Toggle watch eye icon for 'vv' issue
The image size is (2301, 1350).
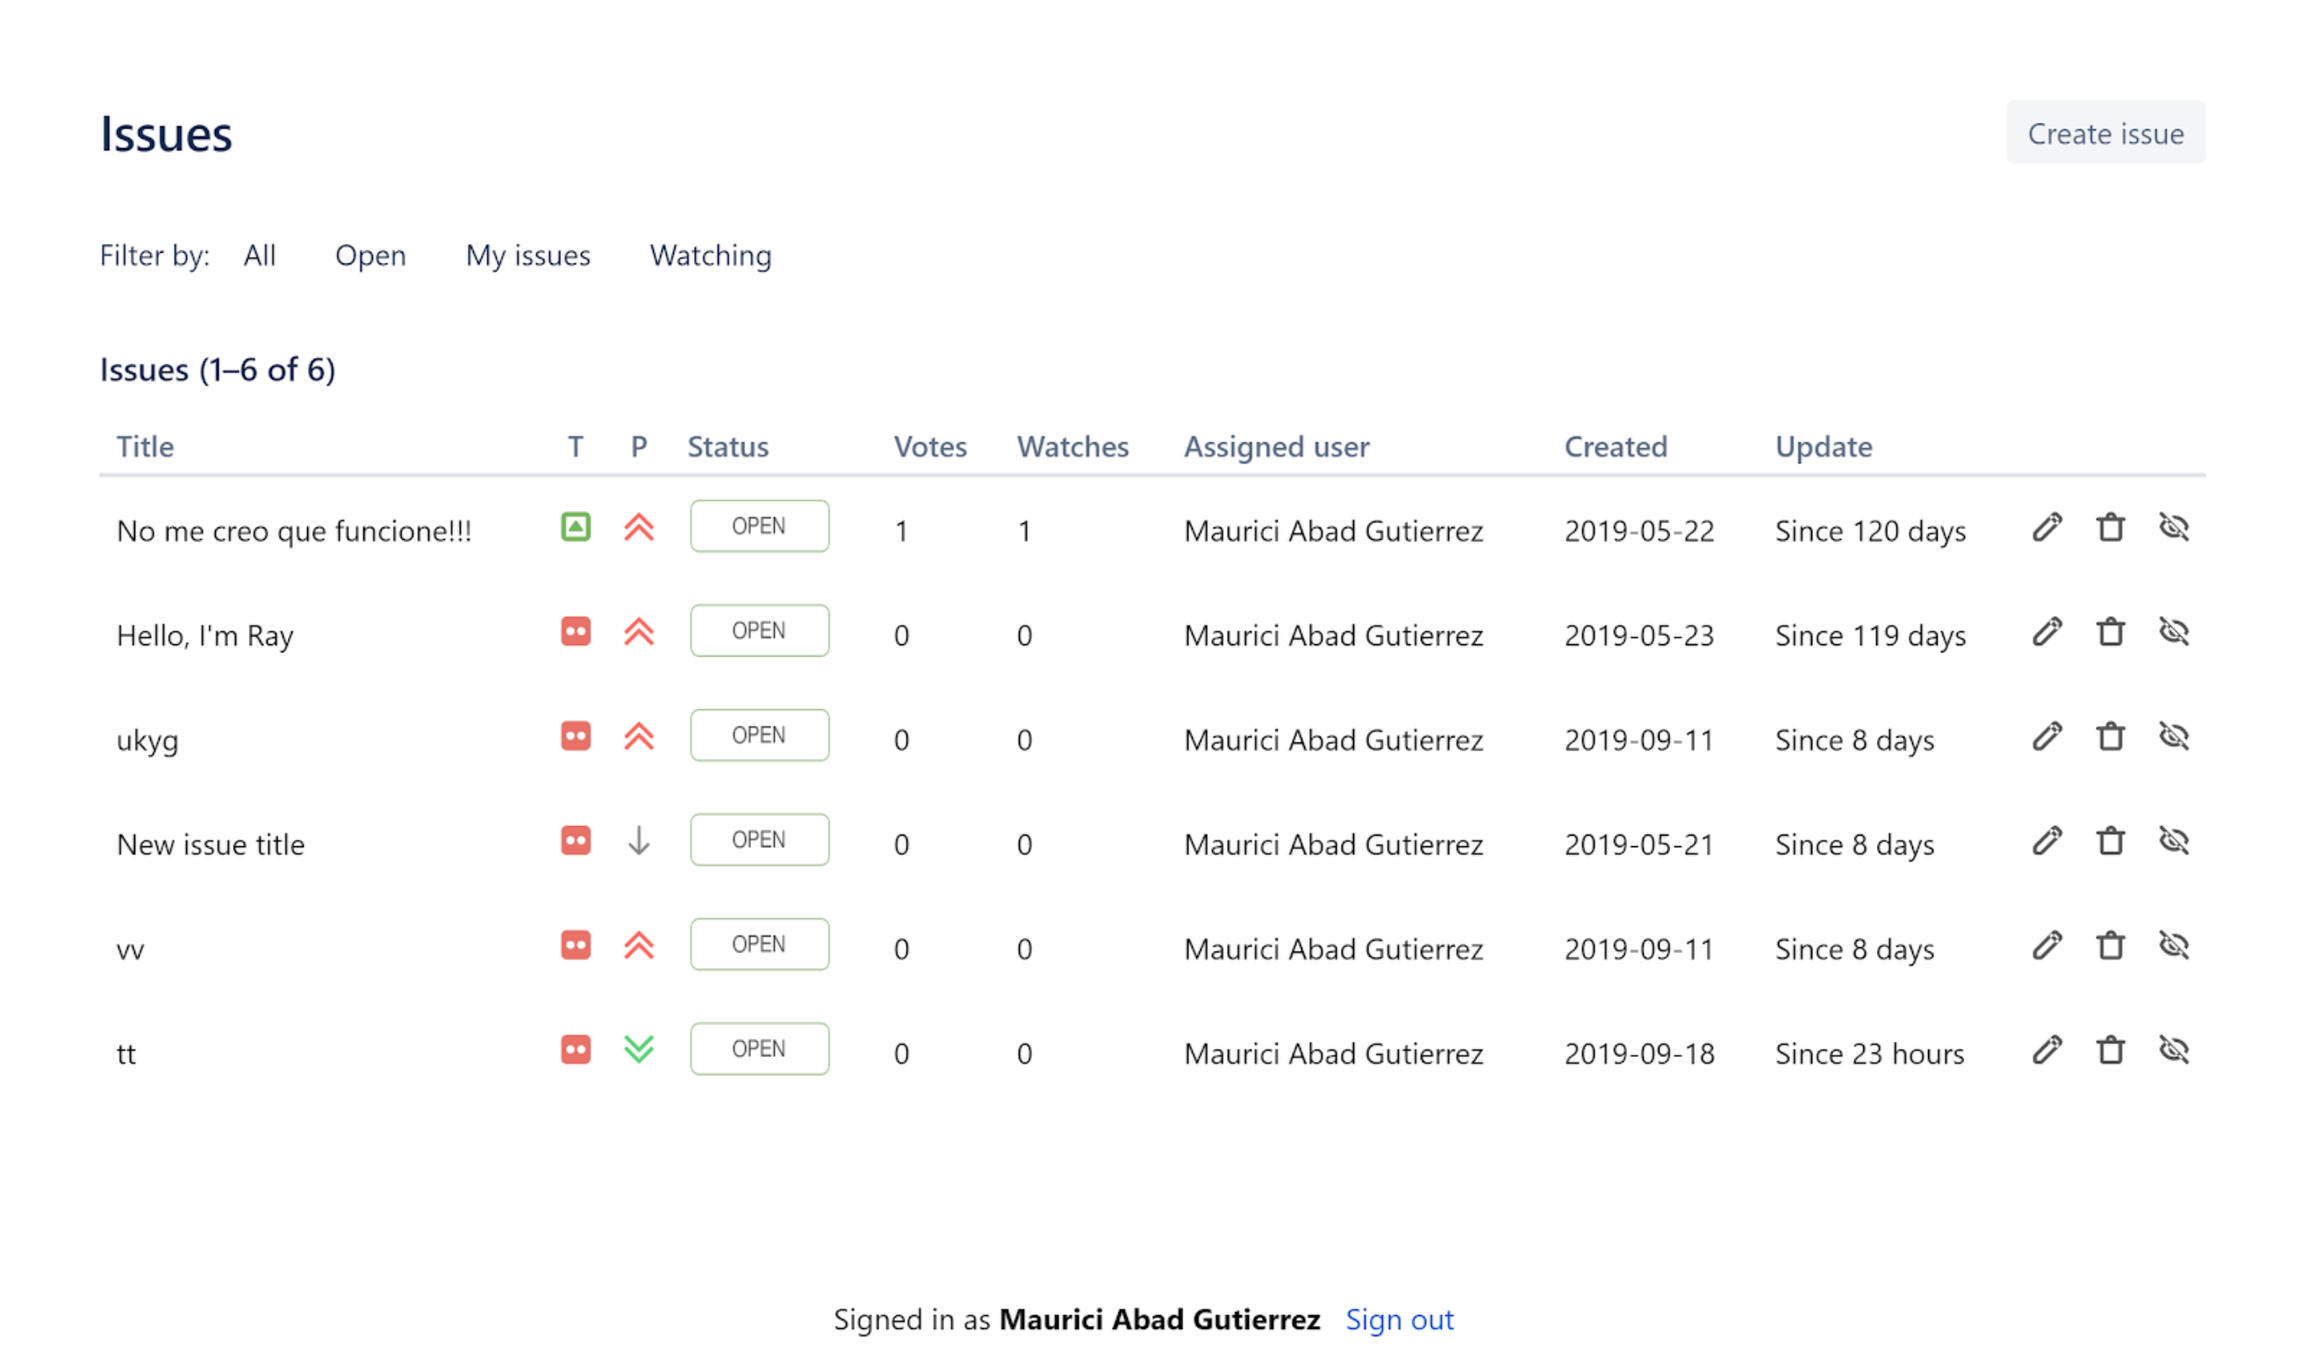[x=2173, y=945]
